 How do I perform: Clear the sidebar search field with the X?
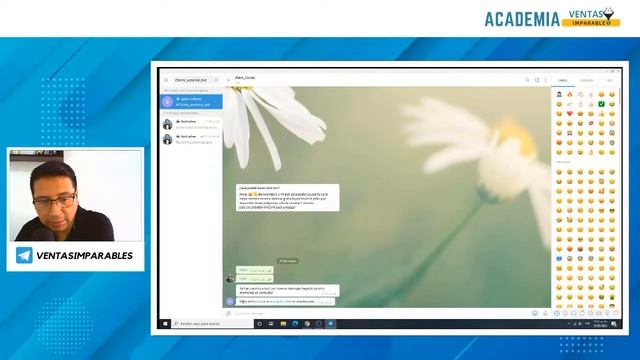(x=216, y=80)
